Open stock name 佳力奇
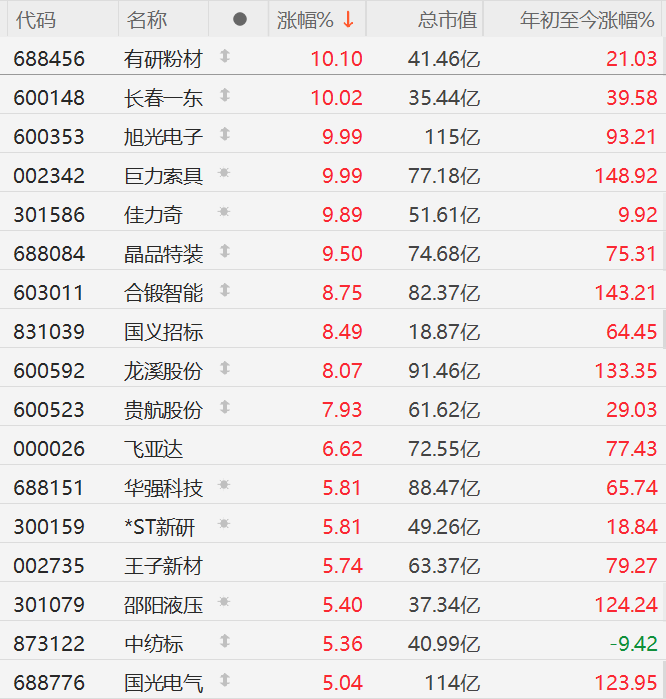 (153, 215)
